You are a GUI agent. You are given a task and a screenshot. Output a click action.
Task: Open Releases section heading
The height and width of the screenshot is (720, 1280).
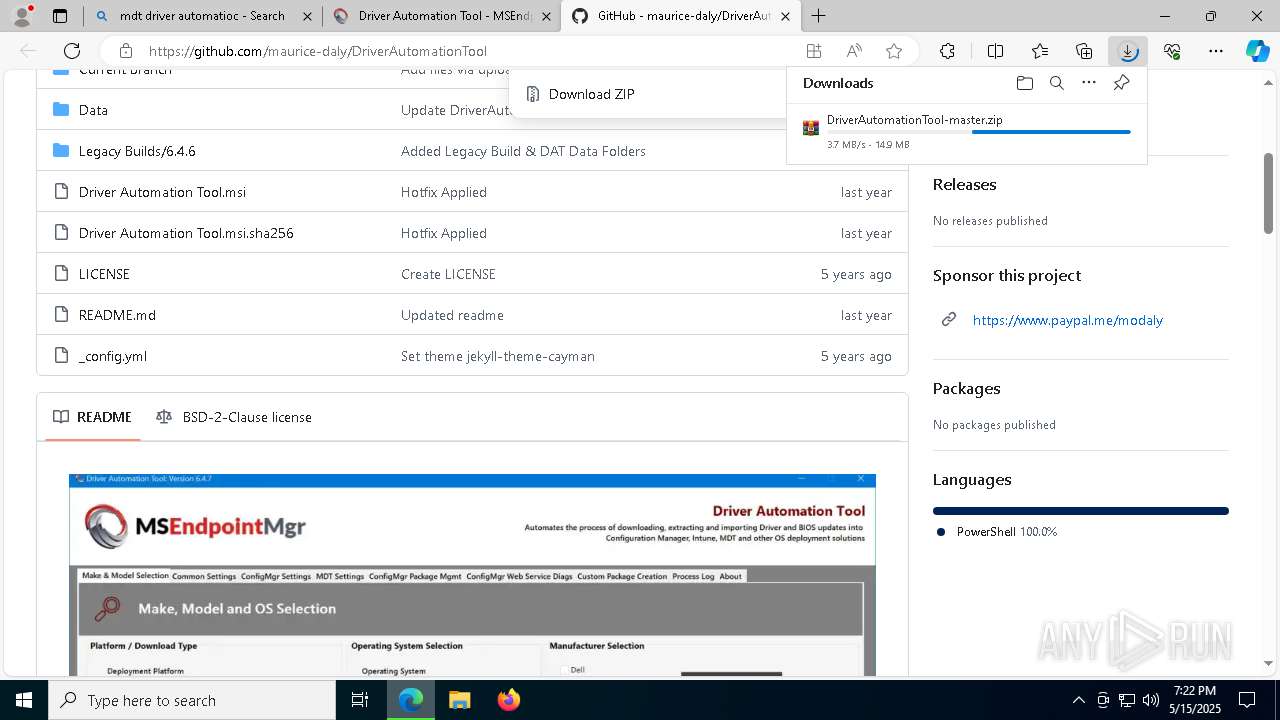point(964,184)
